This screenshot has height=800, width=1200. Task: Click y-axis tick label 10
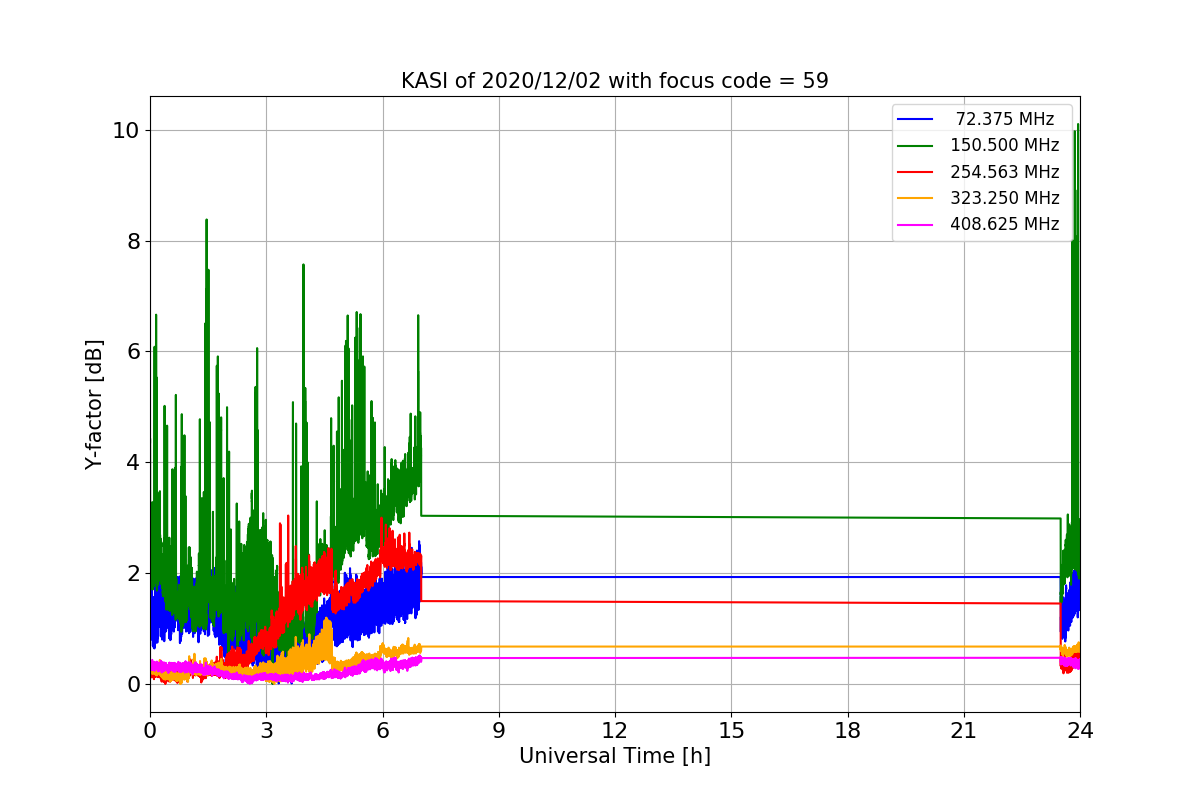point(126,130)
